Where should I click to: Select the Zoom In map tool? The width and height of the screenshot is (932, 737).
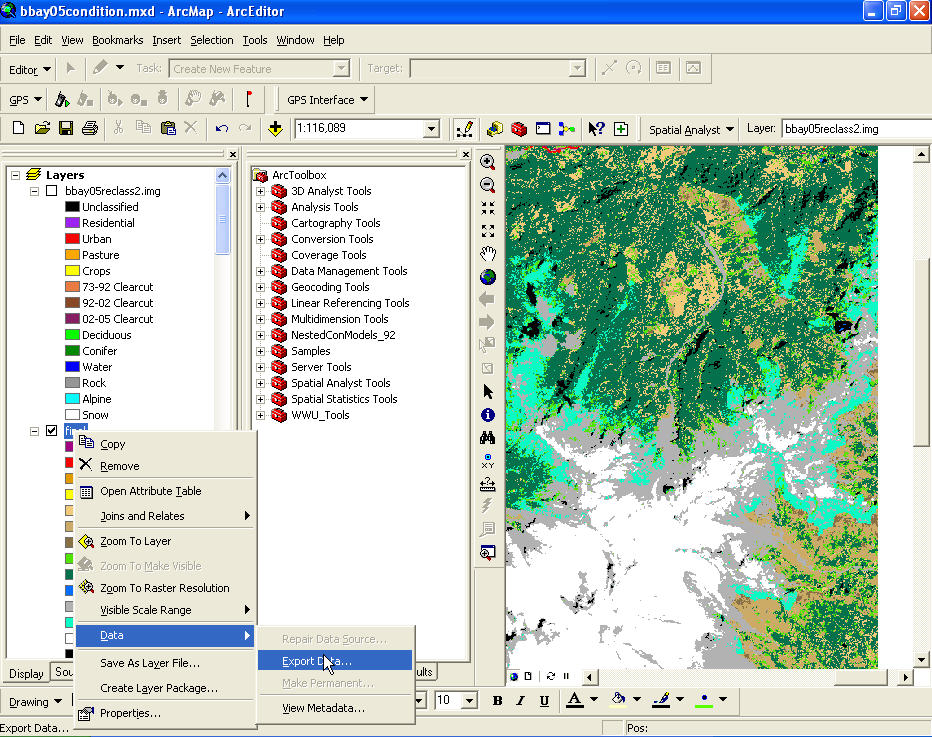[487, 162]
